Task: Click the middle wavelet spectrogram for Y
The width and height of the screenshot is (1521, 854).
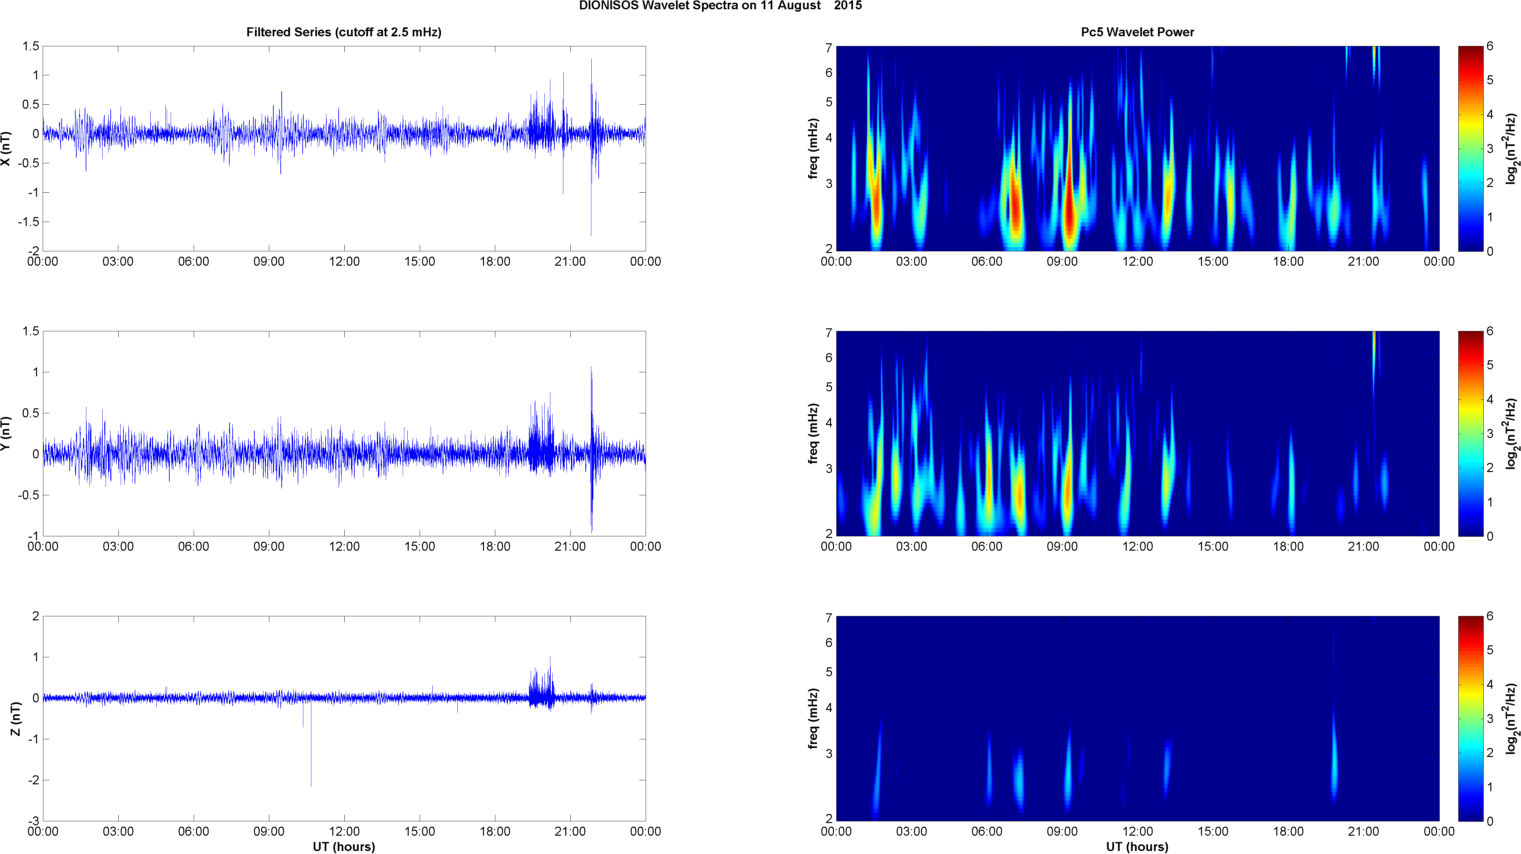Action: [x=1137, y=433]
